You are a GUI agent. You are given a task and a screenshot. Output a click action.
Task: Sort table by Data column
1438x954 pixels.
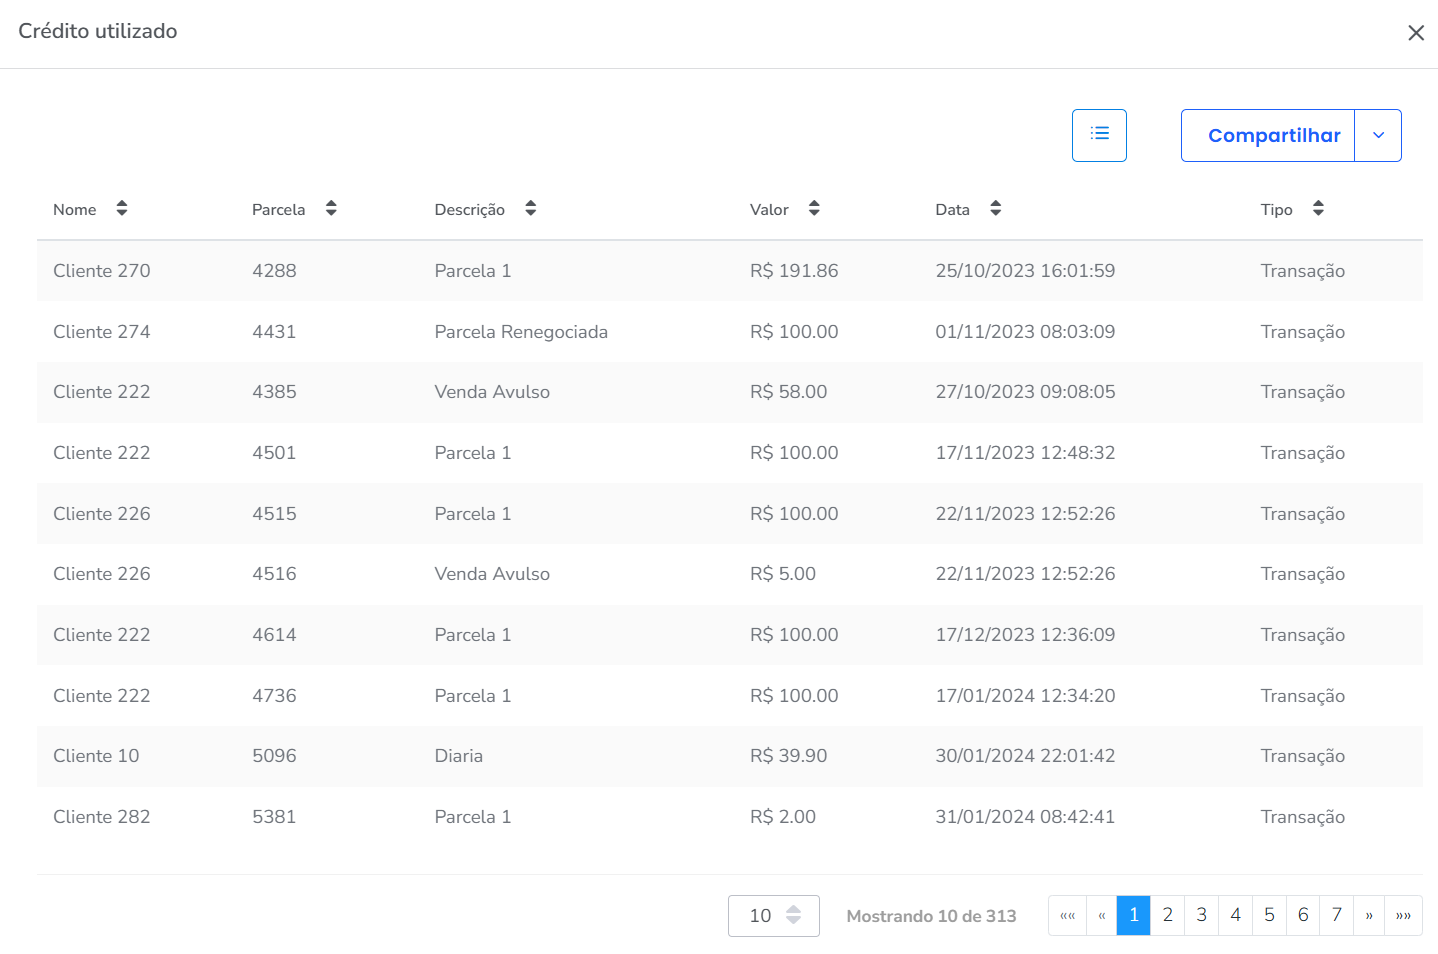point(995,209)
